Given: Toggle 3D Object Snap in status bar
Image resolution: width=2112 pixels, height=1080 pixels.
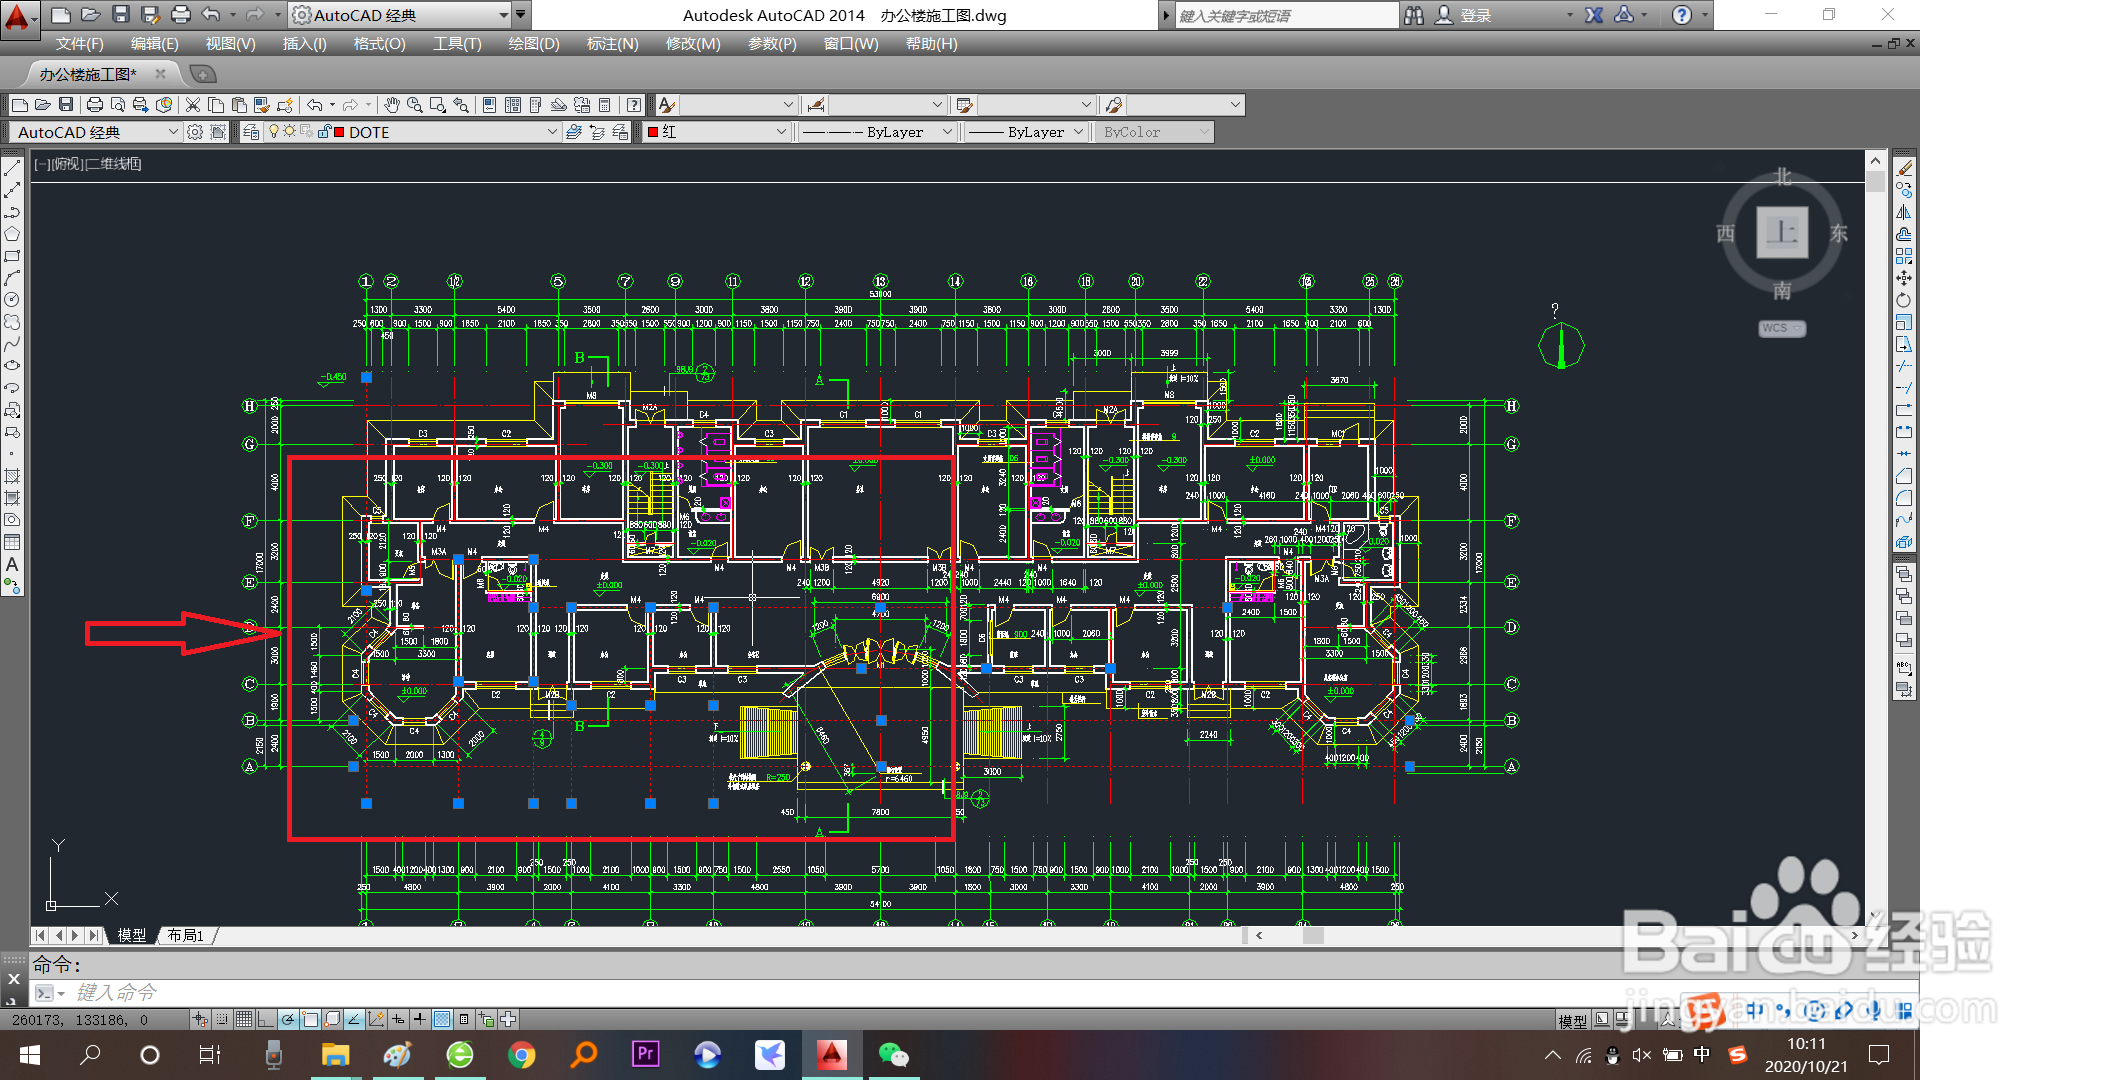Looking at the screenshot, I should tap(332, 1019).
